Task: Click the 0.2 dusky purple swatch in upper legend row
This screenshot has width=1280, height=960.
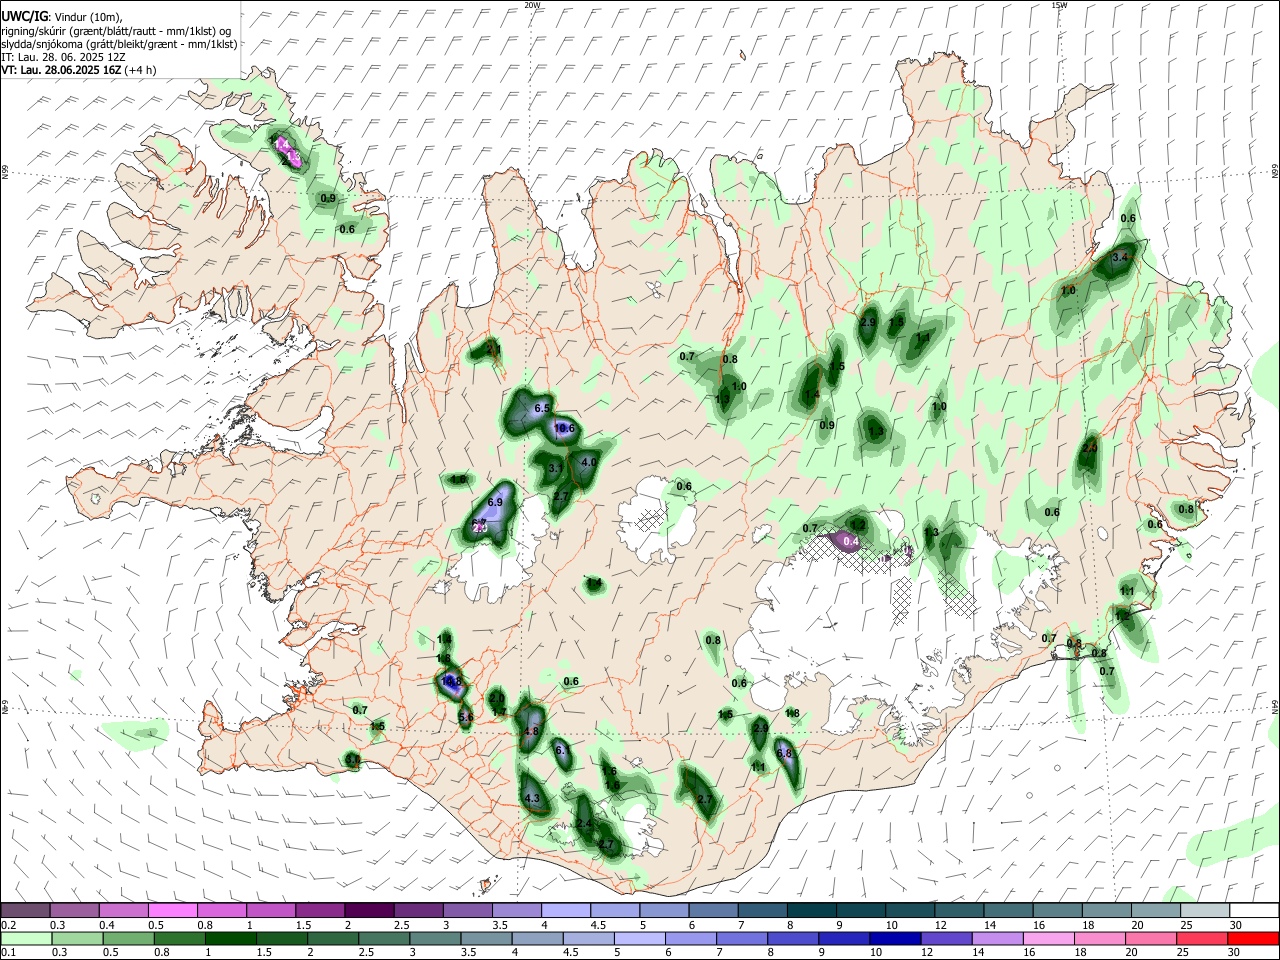Action: click(25, 910)
